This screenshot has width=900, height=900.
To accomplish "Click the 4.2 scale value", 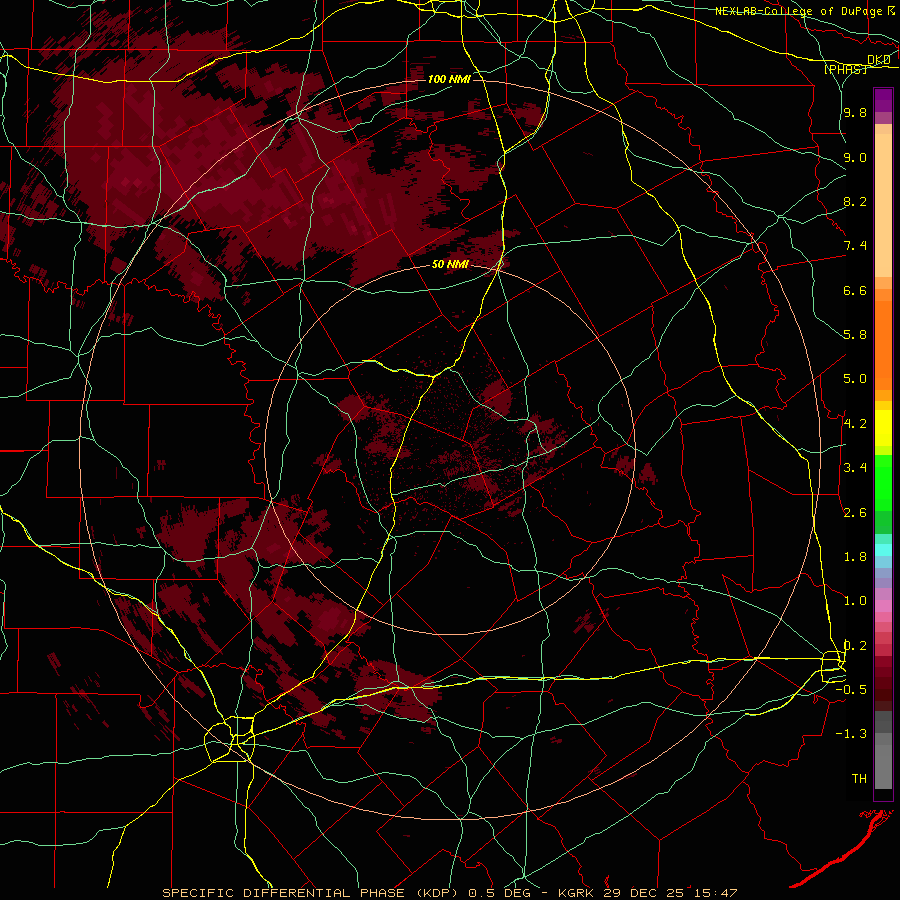I will [855, 424].
